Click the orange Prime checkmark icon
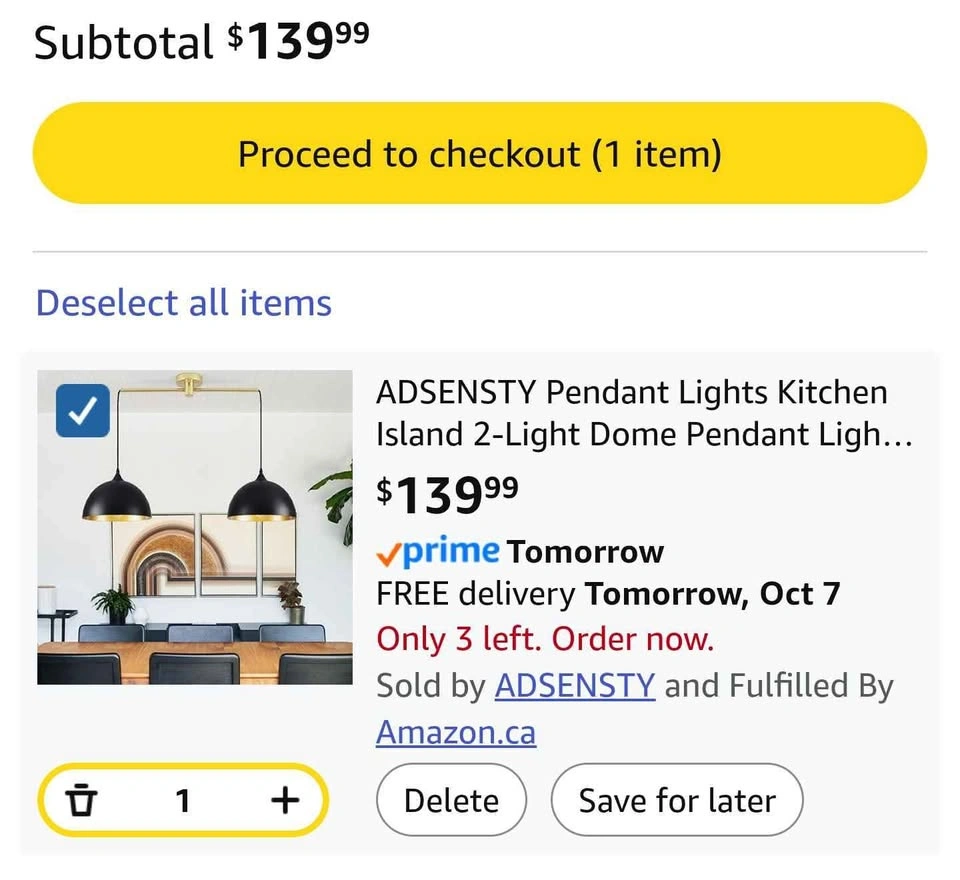Screen dimensions: 960x880 (x=389, y=552)
